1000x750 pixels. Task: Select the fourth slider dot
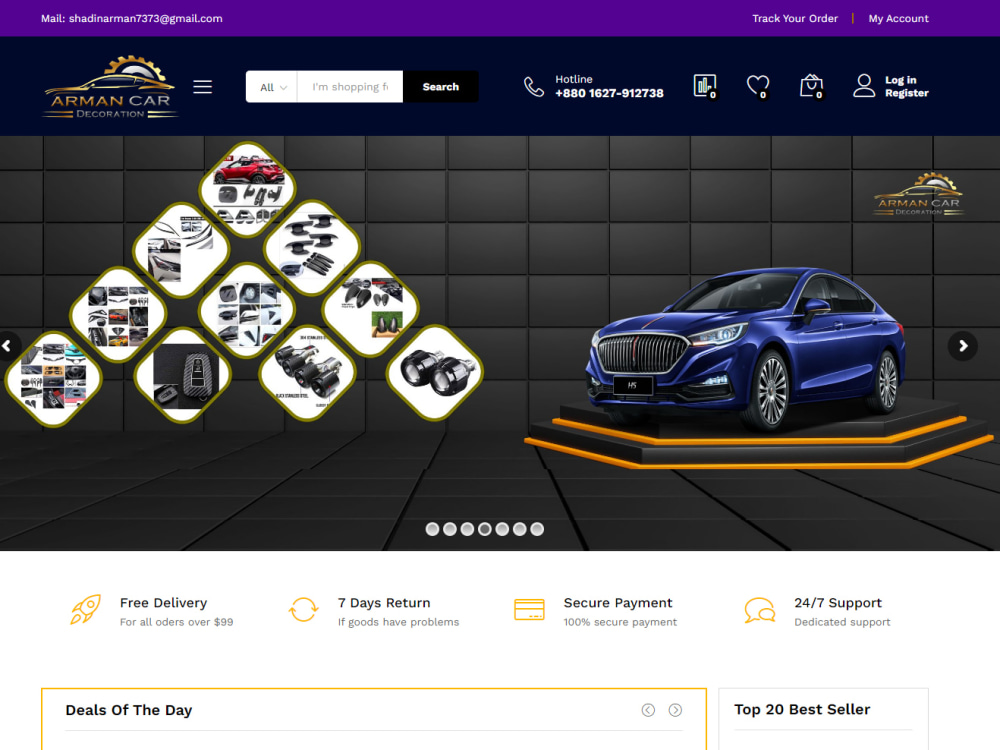(485, 529)
